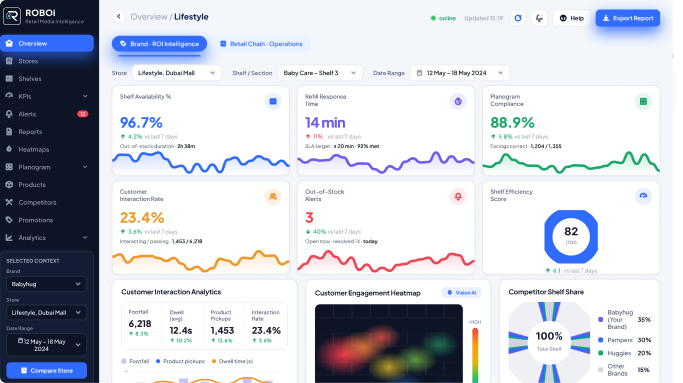Click the Other Brands legend entry
The width and height of the screenshot is (683, 383).
click(624, 370)
